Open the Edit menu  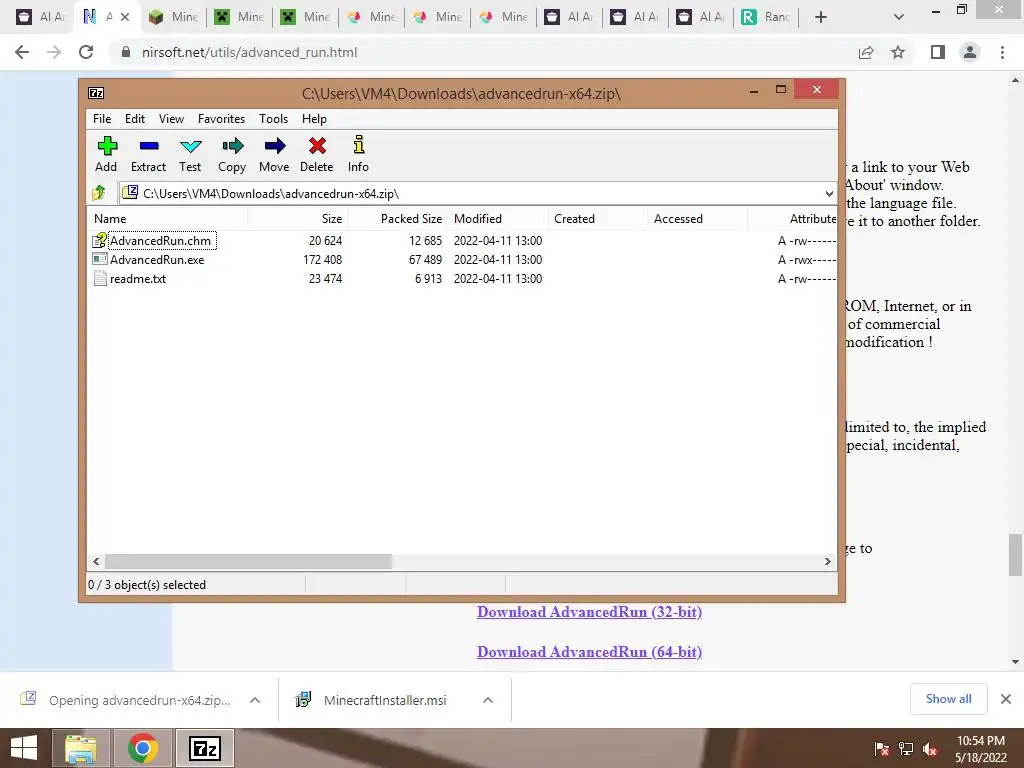(x=135, y=119)
